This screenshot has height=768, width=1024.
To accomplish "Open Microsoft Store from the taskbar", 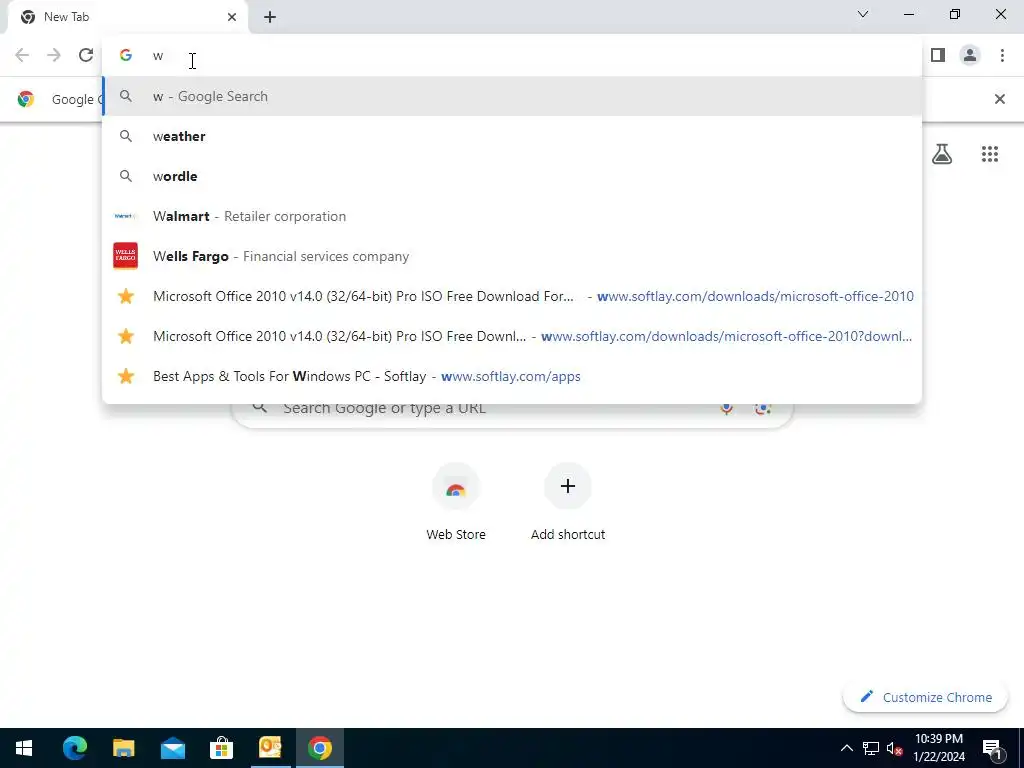I will pyautogui.click(x=221, y=748).
